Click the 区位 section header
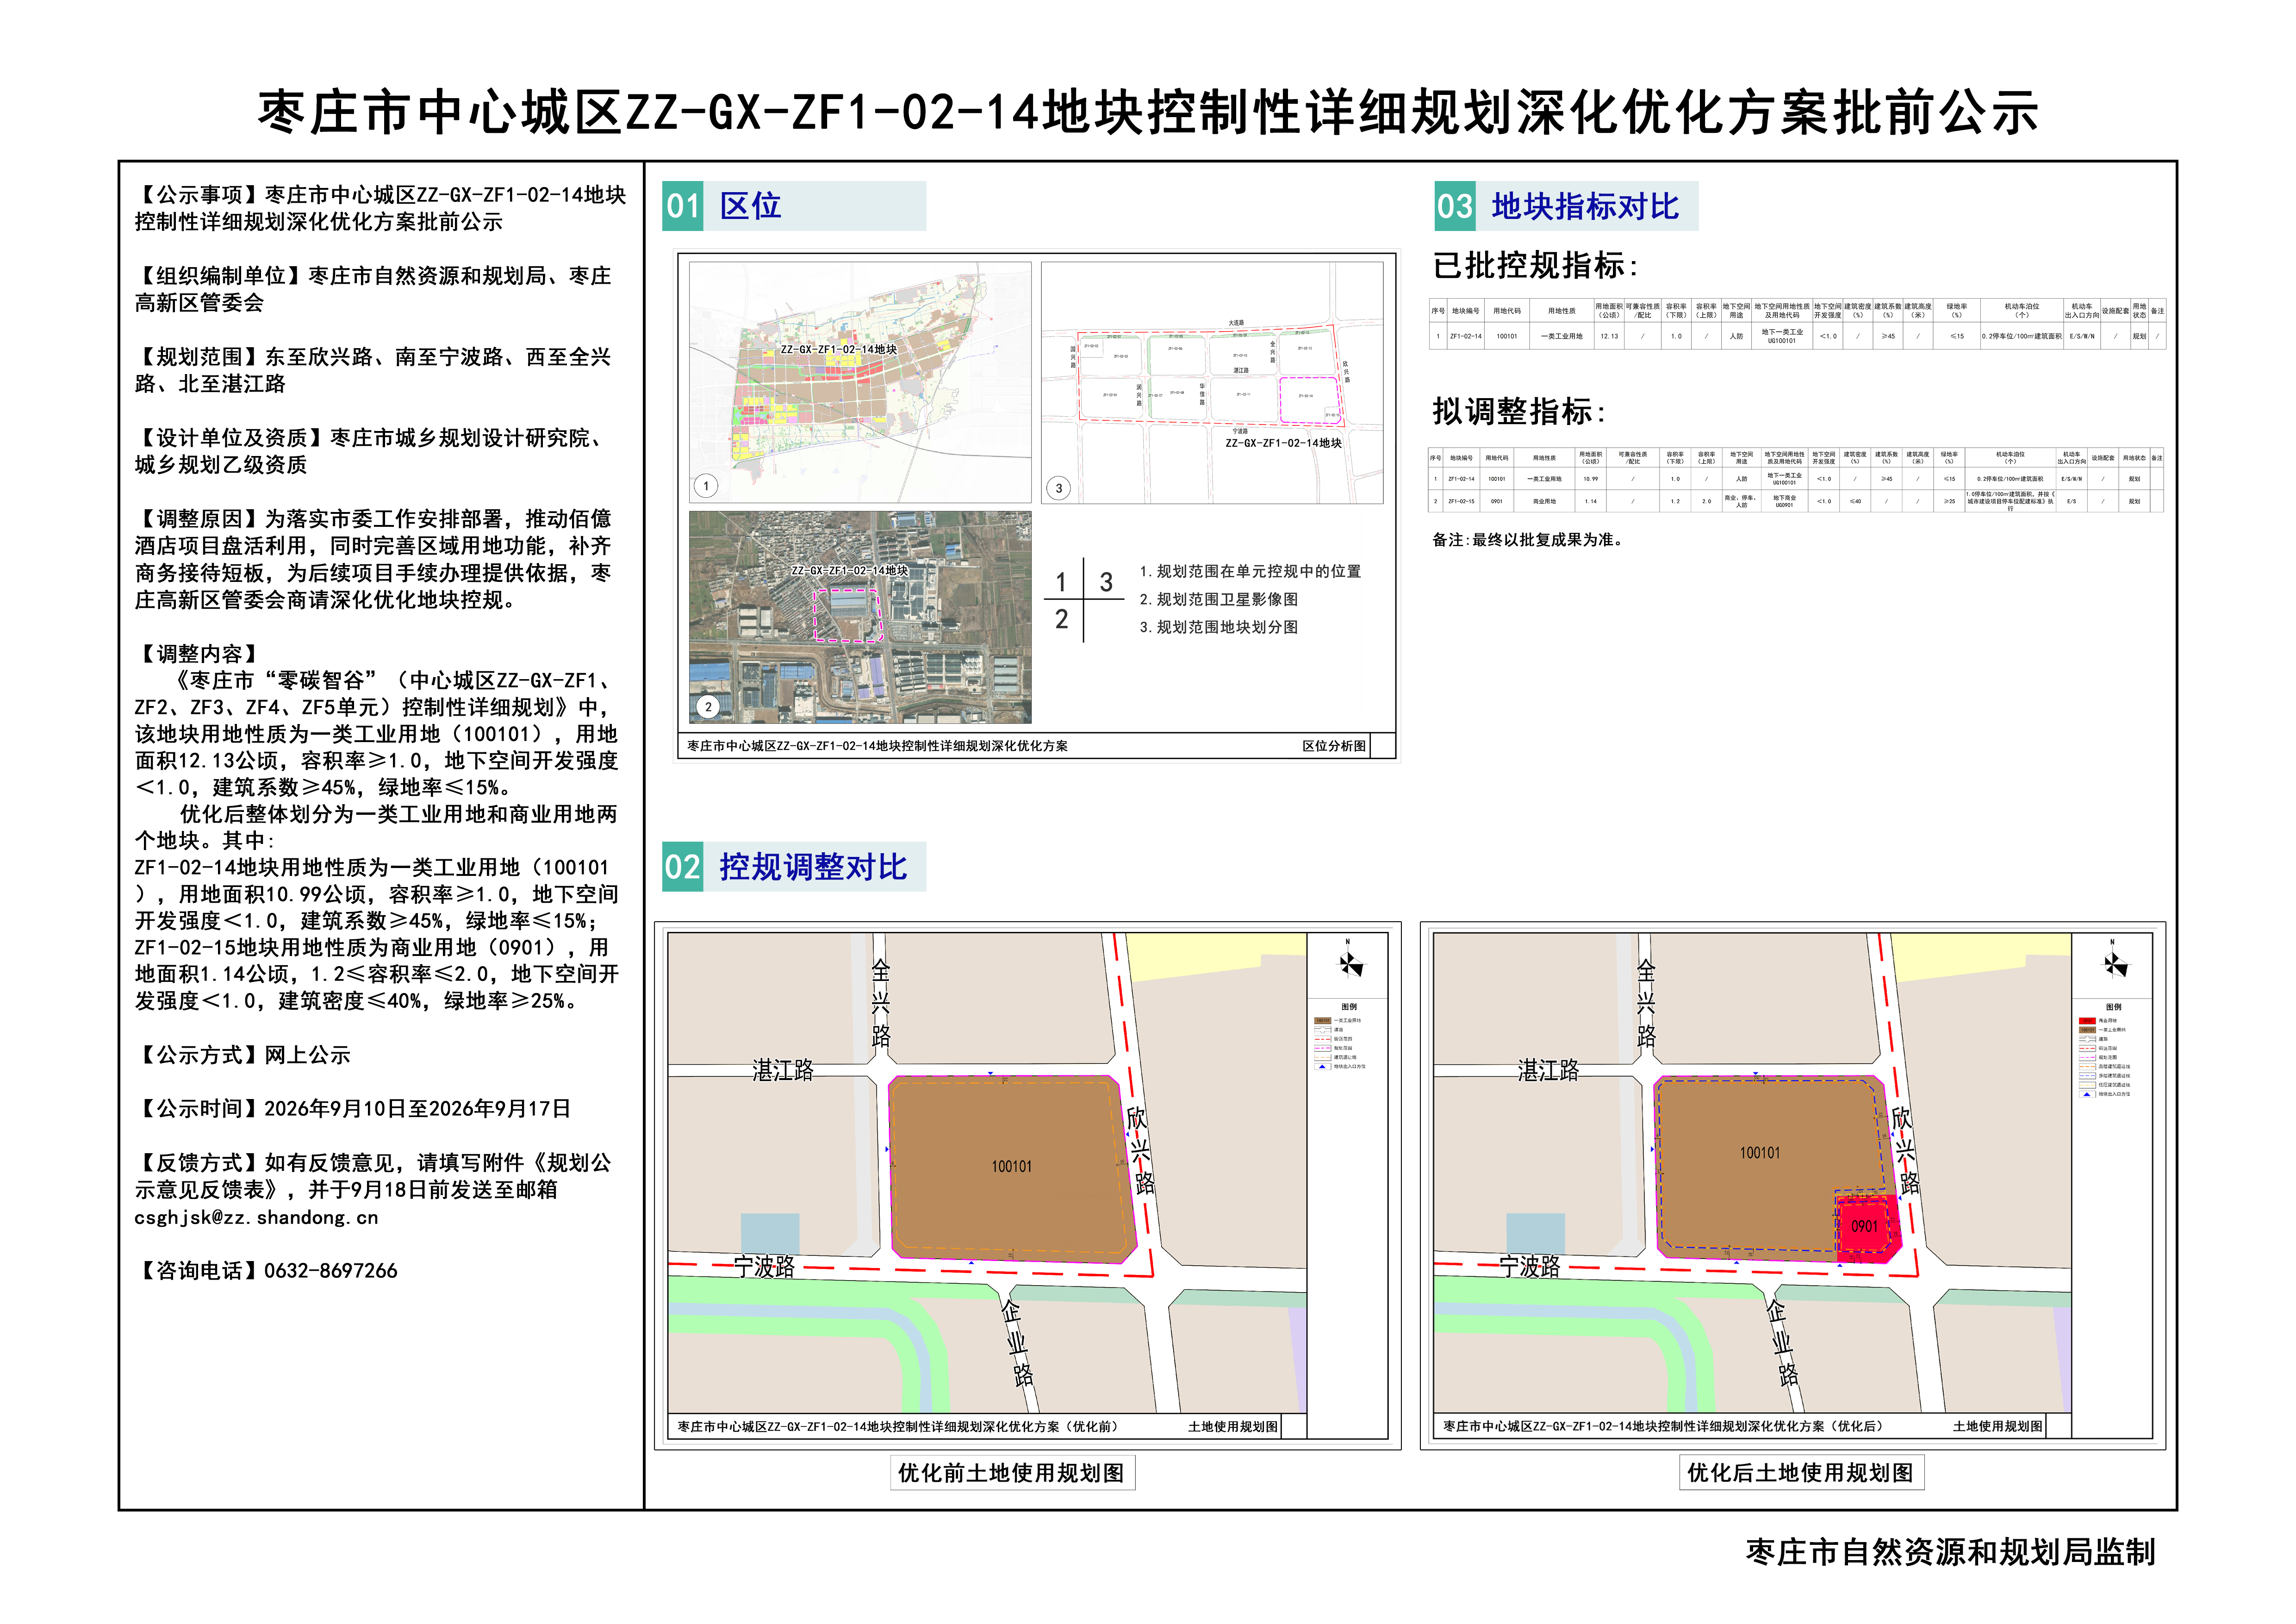This screenshot has height=1624, width=2296. [x=750, y=206]
